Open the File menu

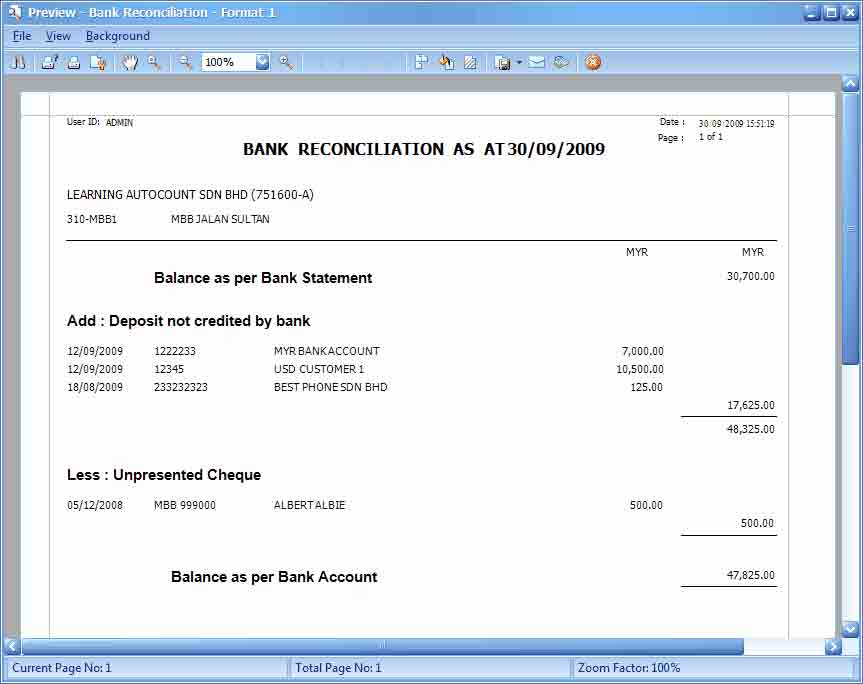(x=22, y=36)
